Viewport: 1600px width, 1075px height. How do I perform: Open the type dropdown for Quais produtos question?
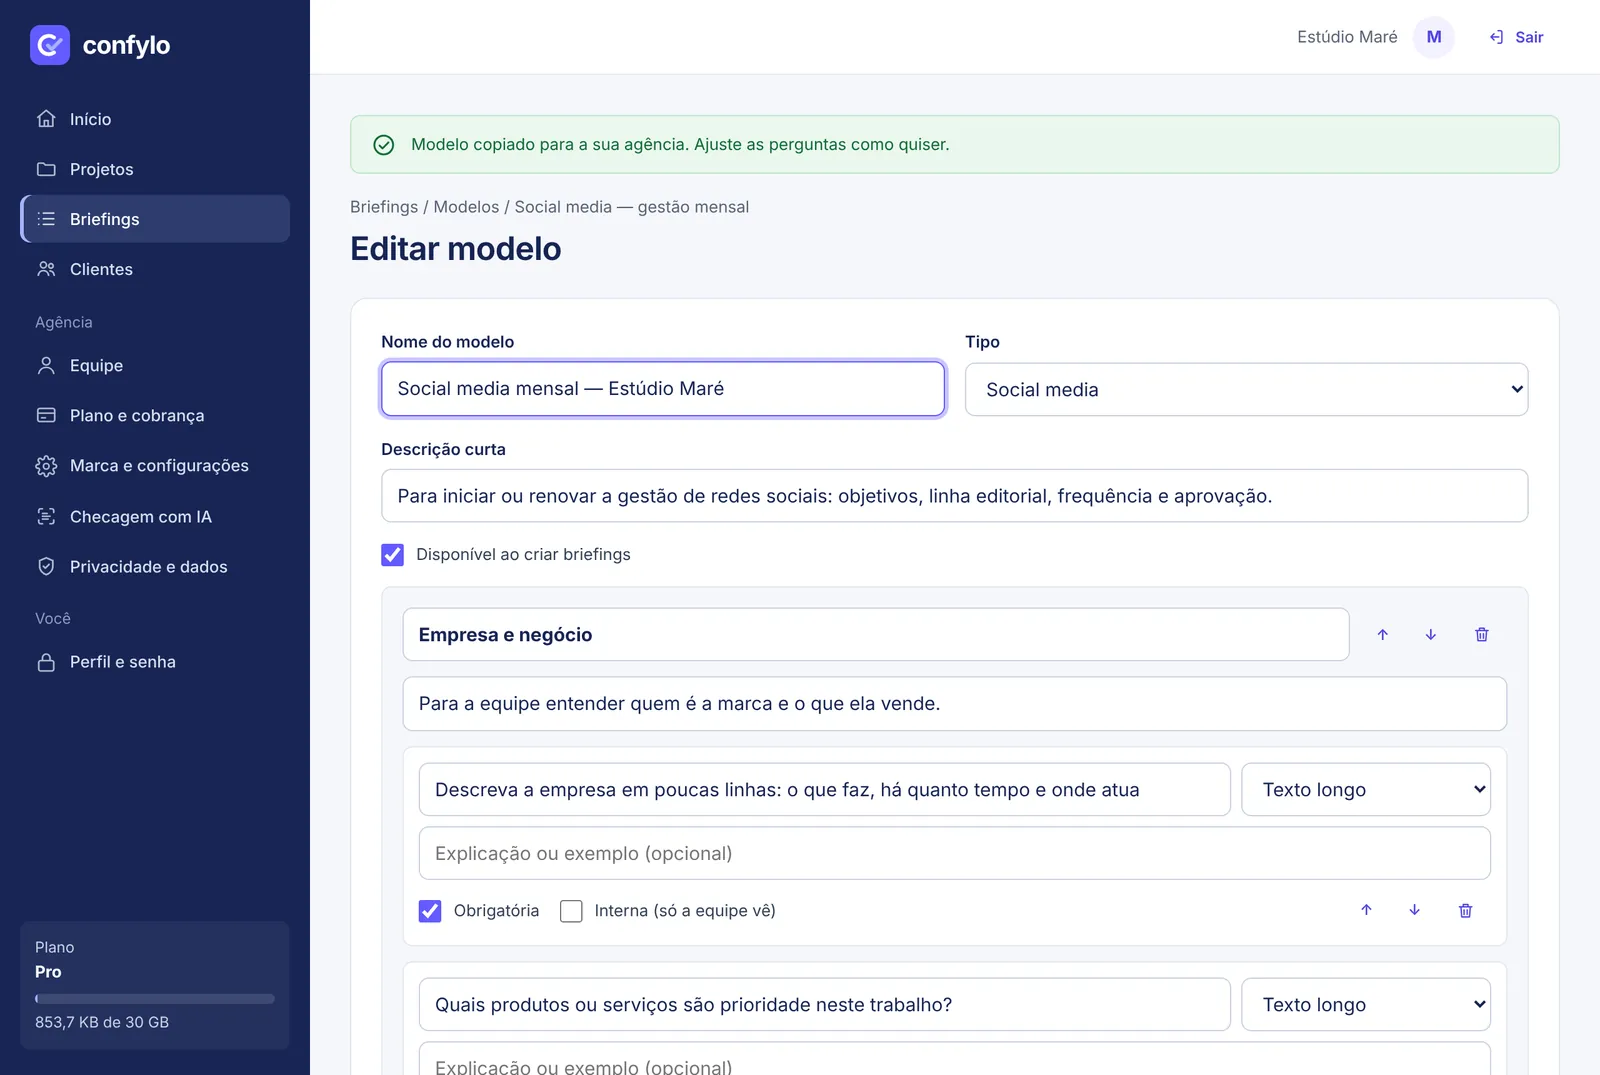1366,1005
